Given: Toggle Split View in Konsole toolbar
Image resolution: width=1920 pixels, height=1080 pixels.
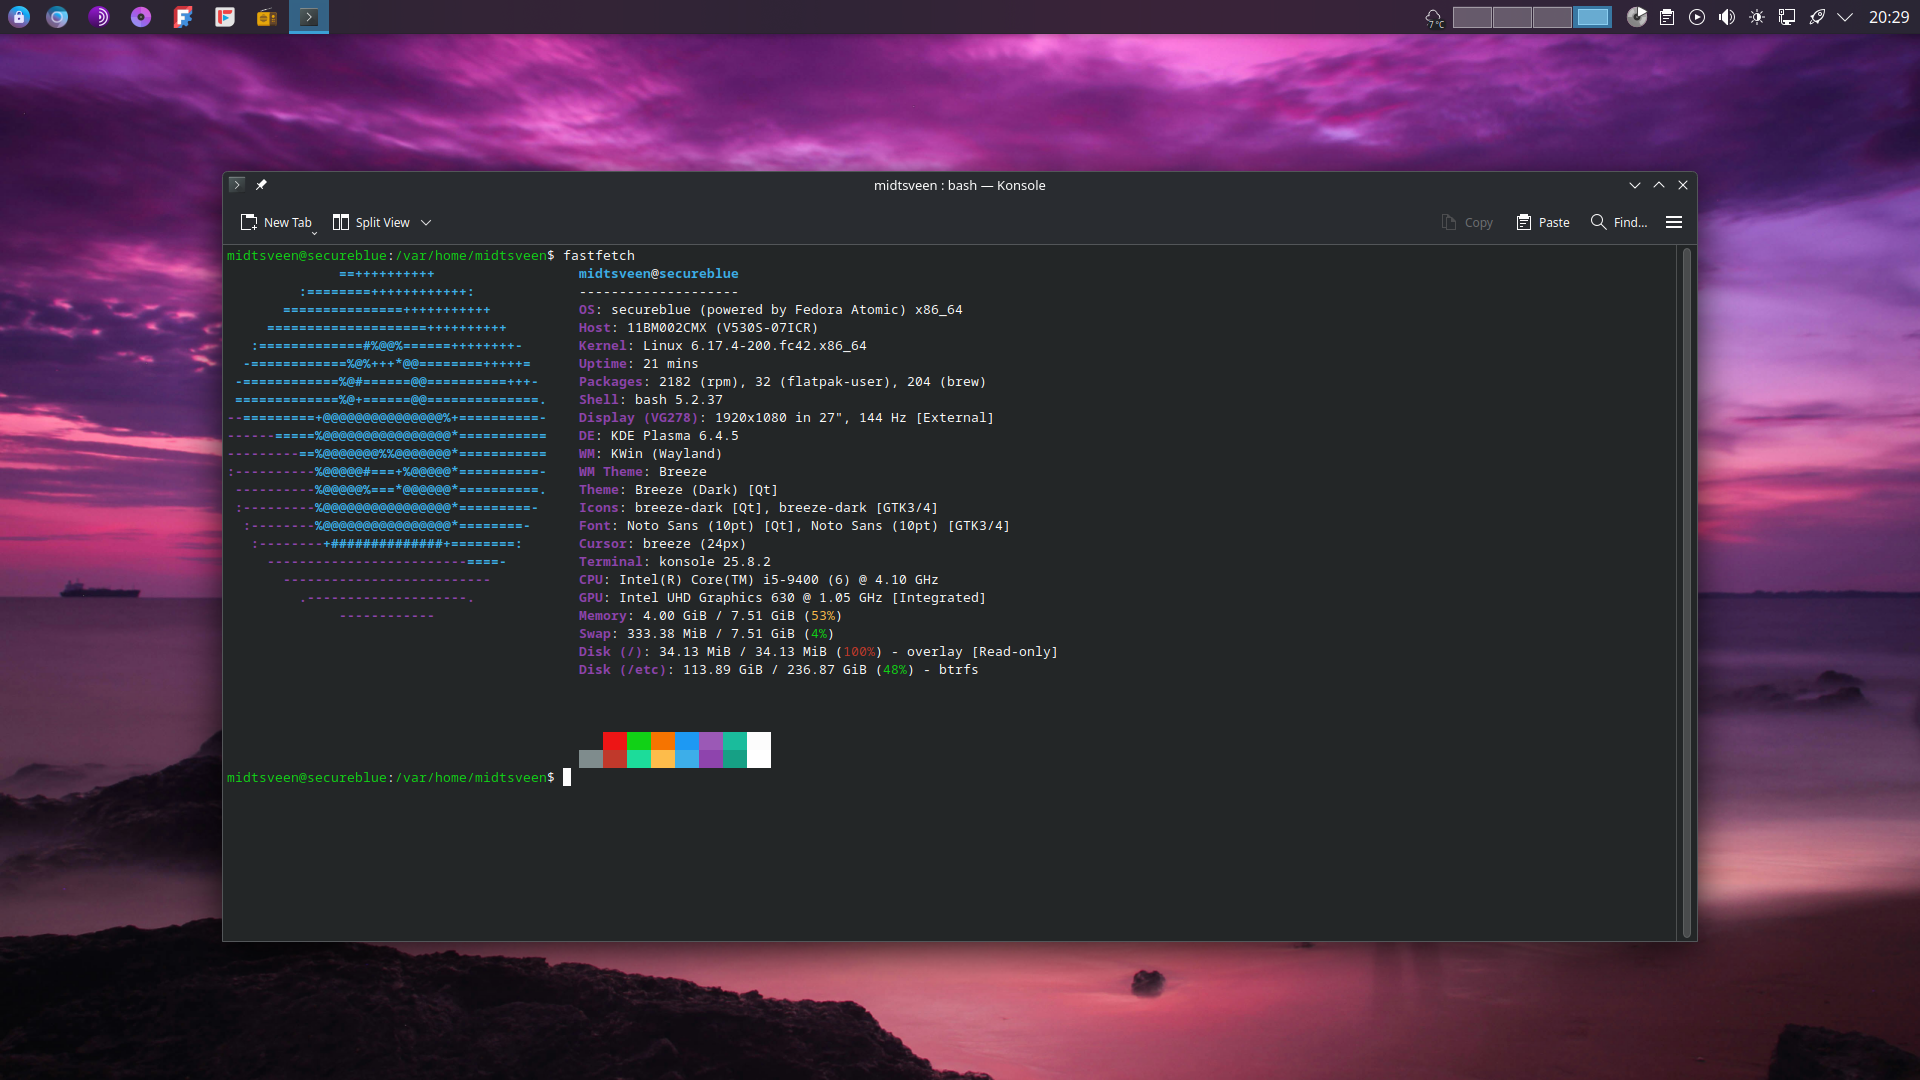Looking at the screenshot, I should tap(371, 222).
